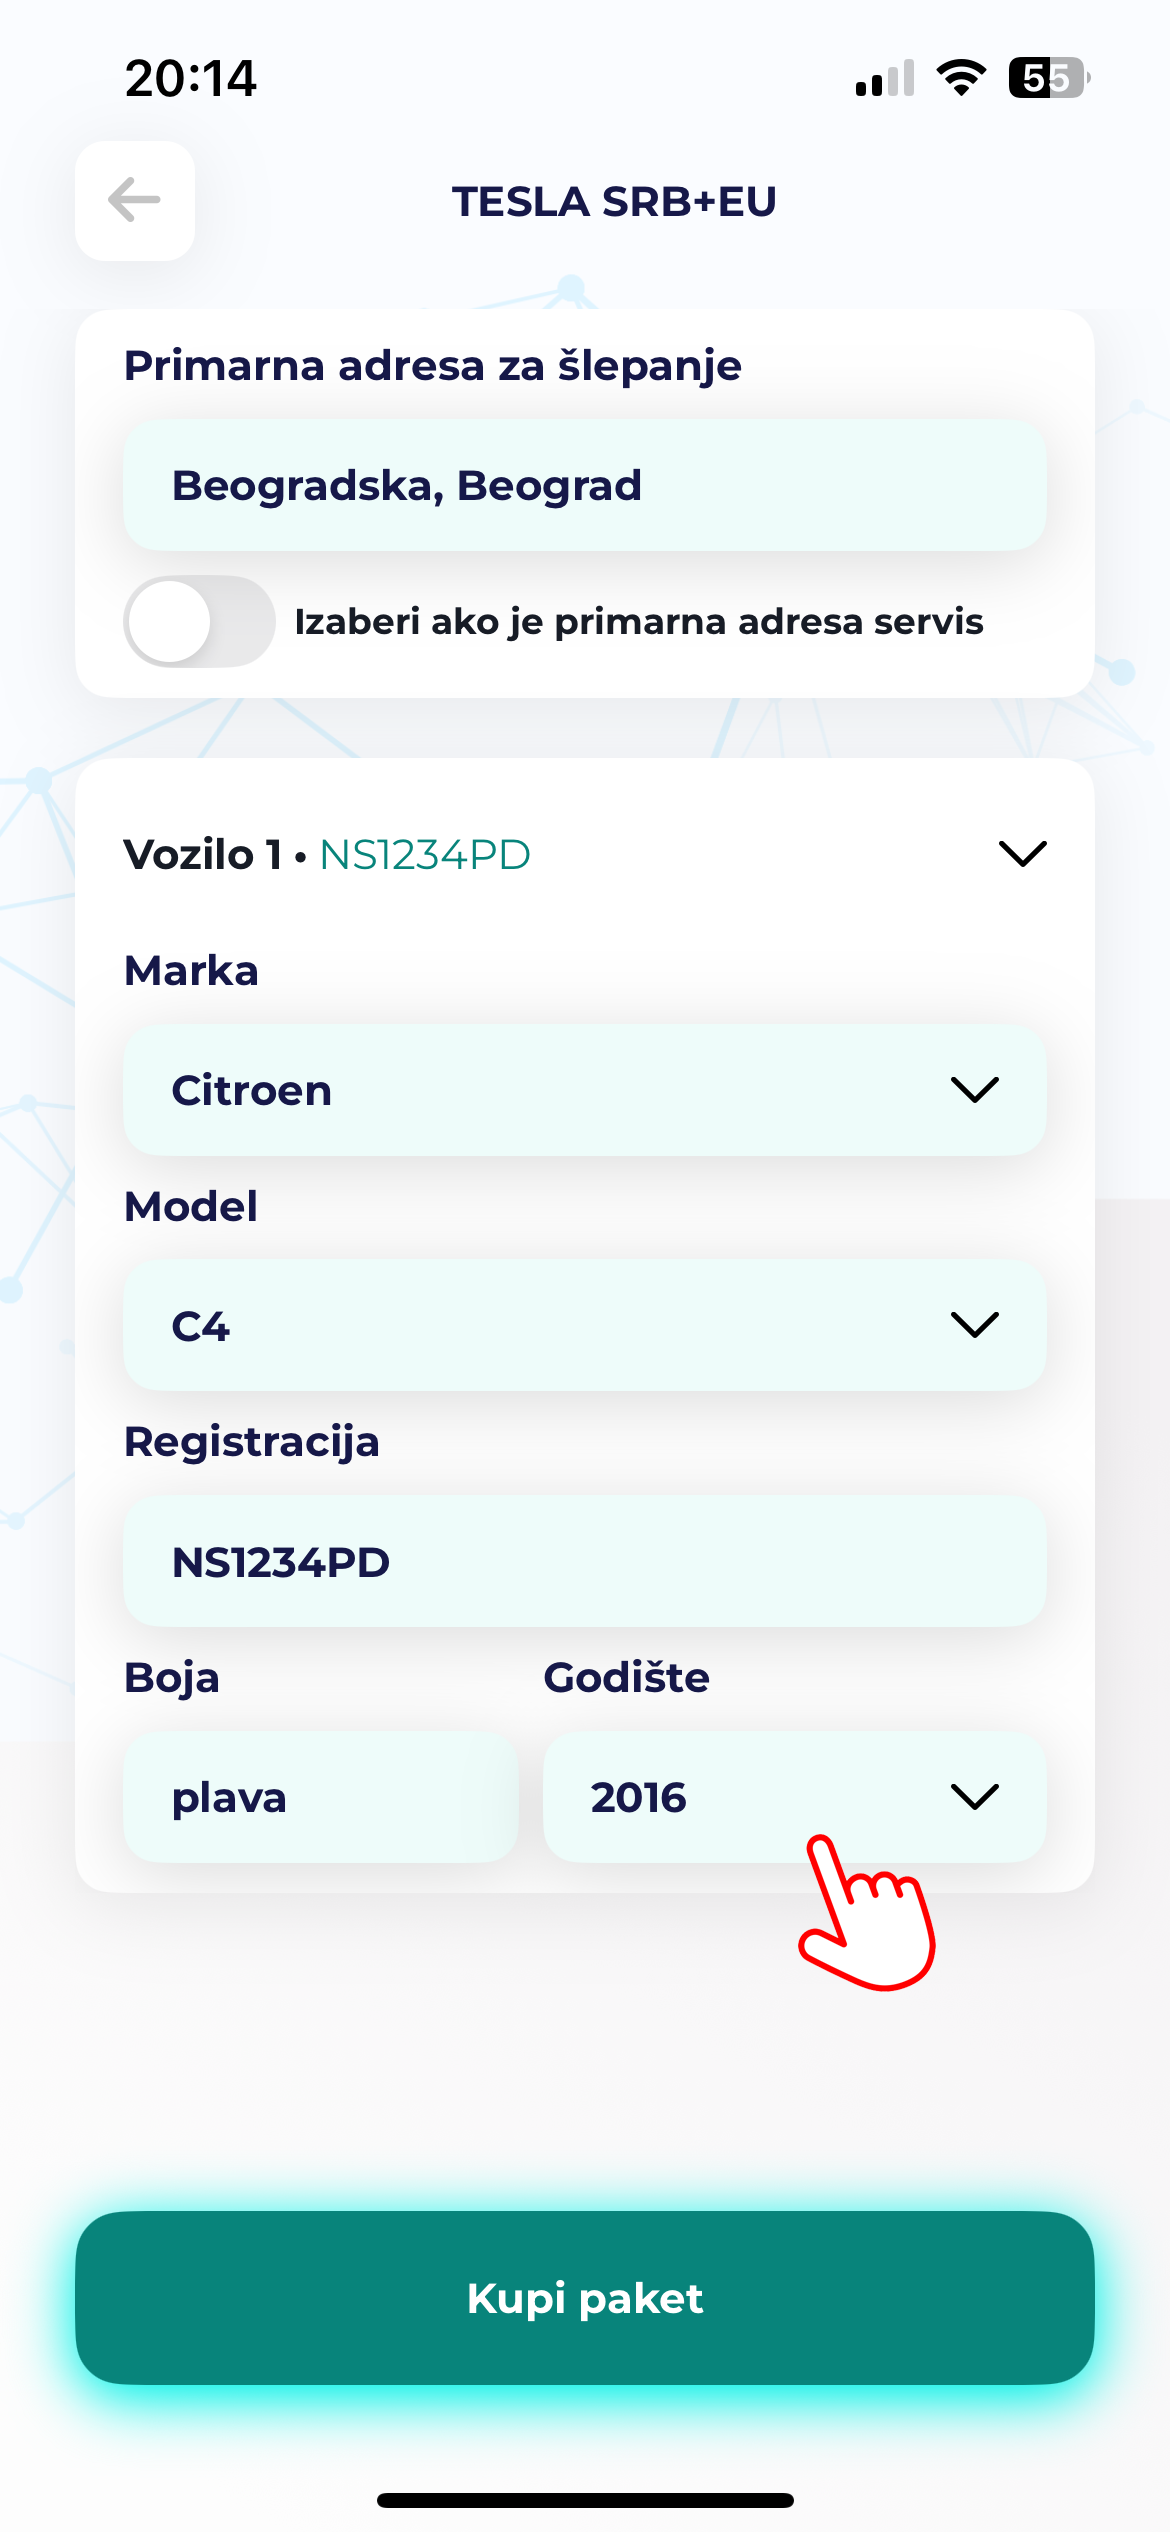
Task: Edit the Registracija field NS1234PD
Action: (585, 1561)
